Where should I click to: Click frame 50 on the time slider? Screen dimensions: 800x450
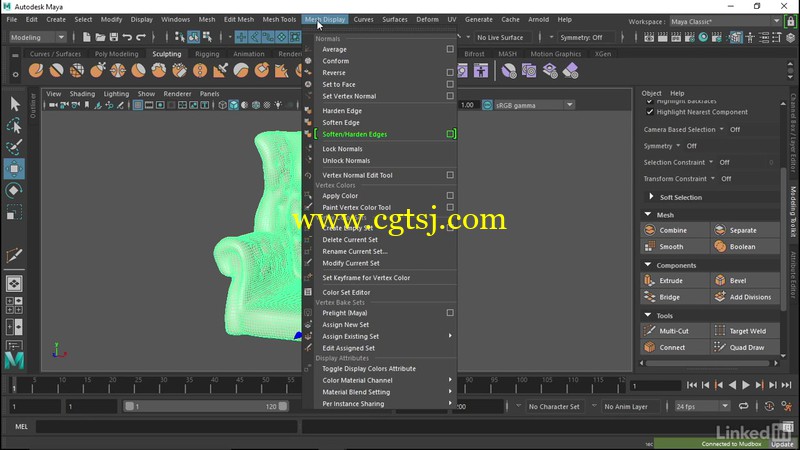(266, 385)
